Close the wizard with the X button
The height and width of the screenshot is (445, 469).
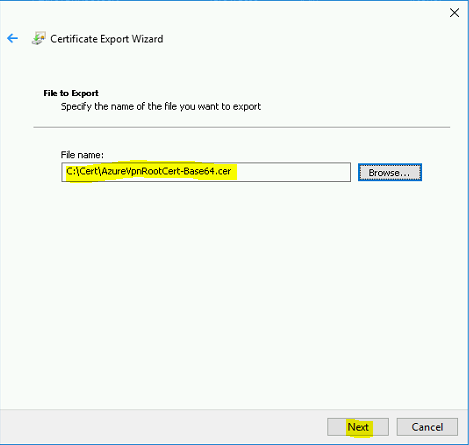tap(454, 13)
